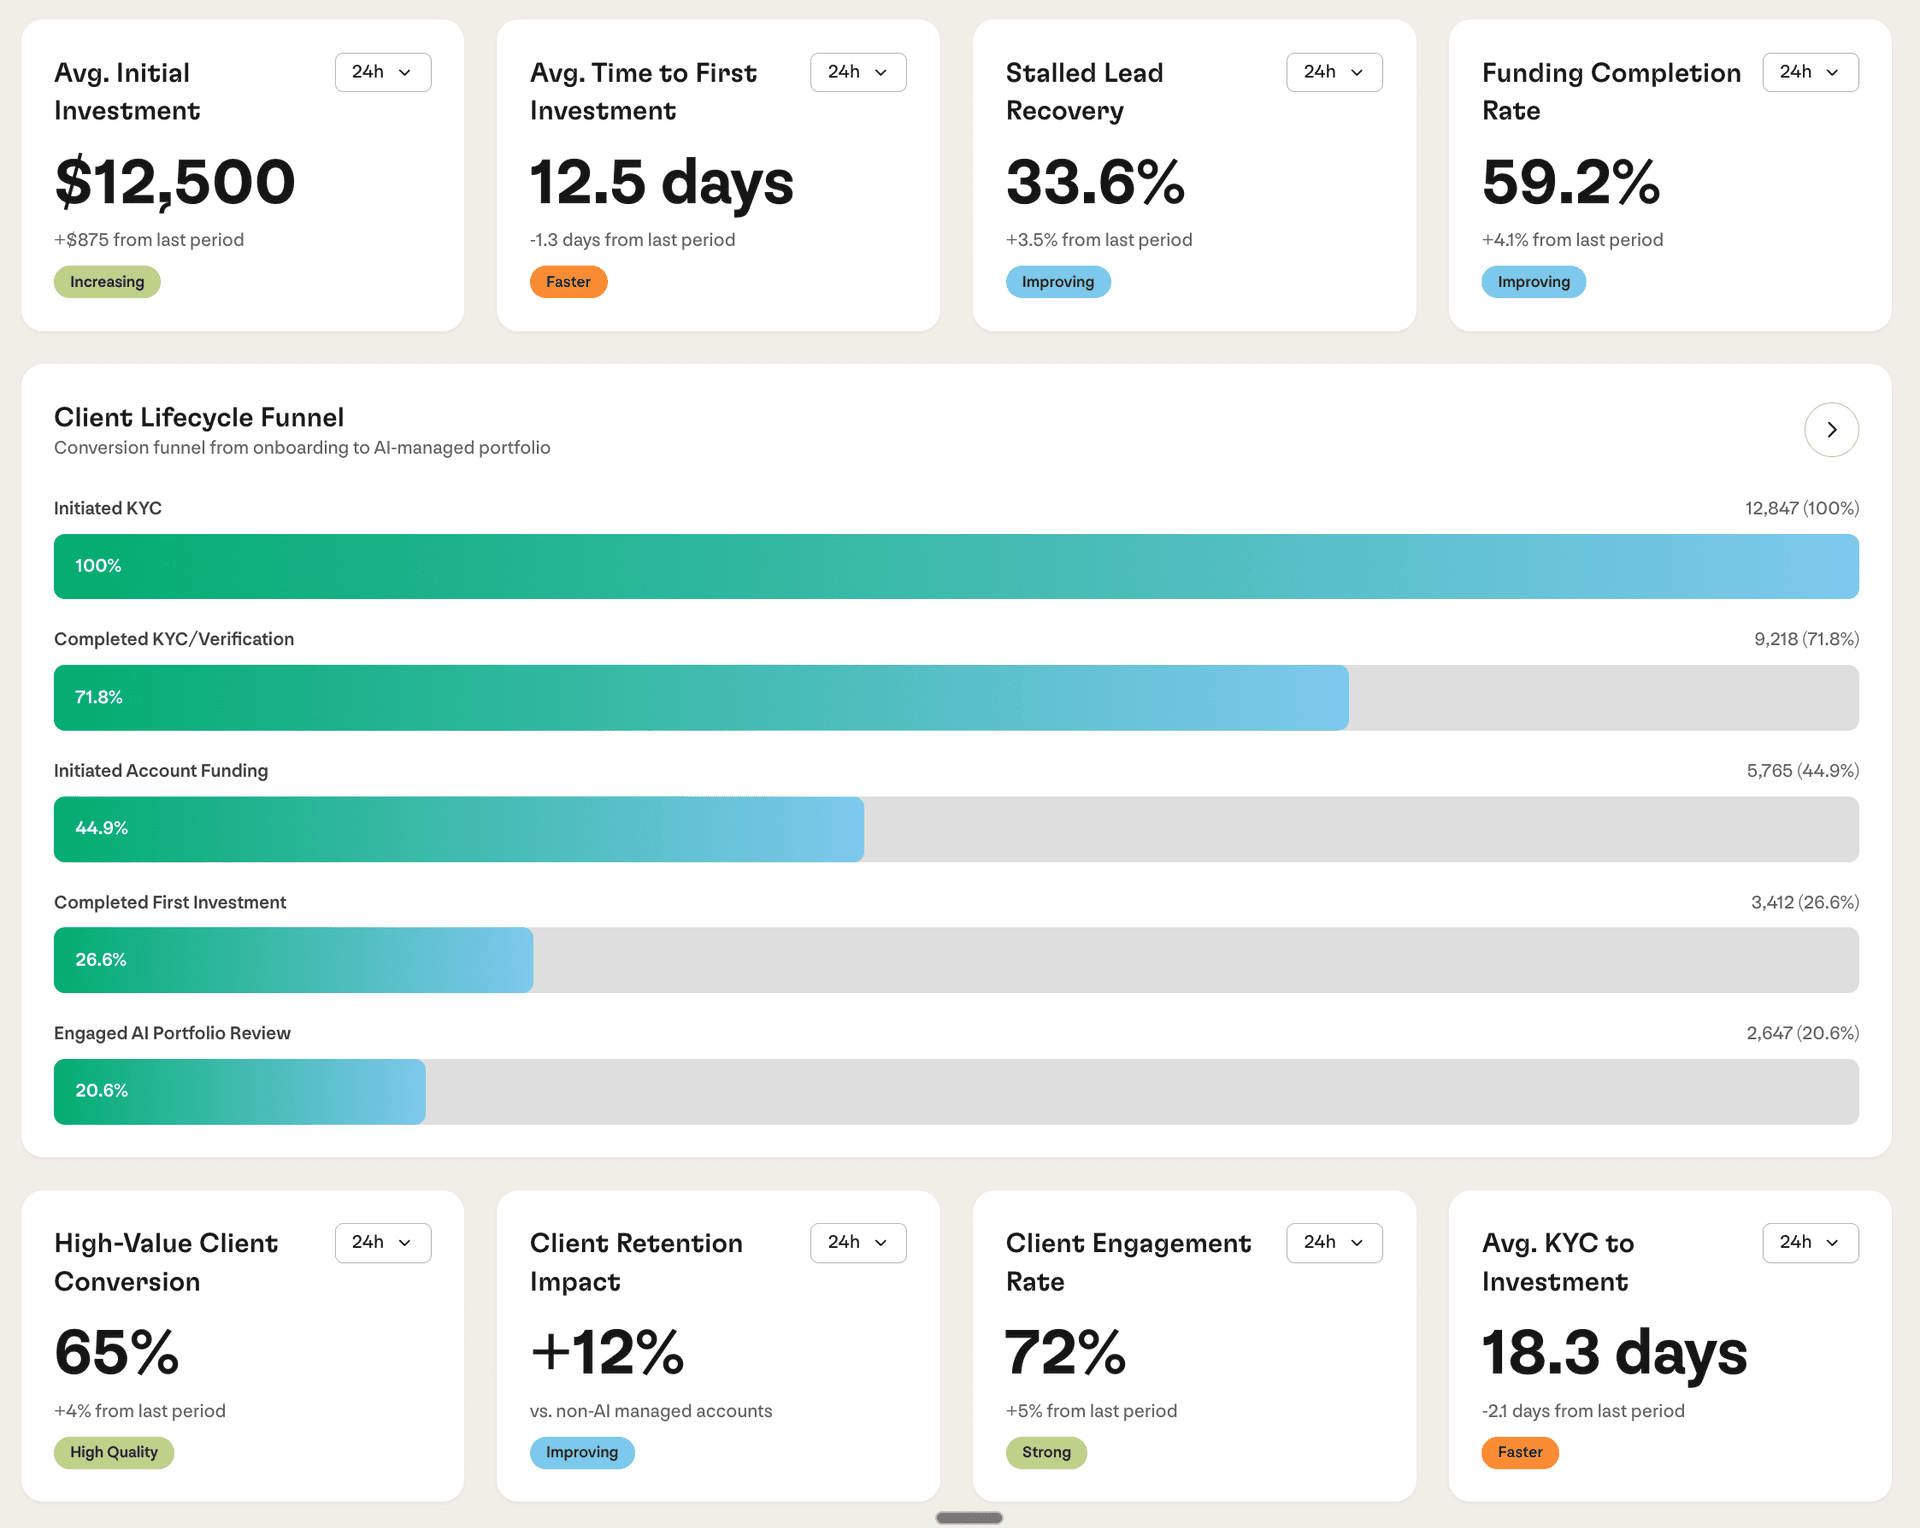Click the High Quality badge on High-Value Client Conversion
Viewport: 1920px width, 1528px height.
(114, 1452)
